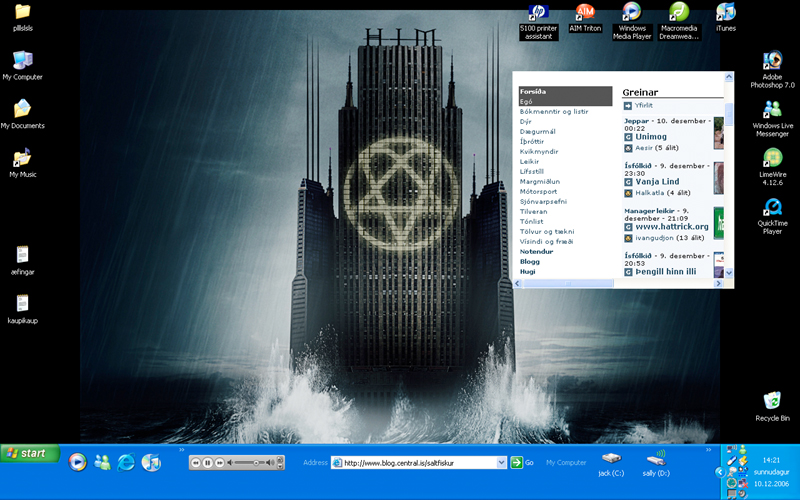Launch LimeWire 4.12.6 from the desktop
Viewport: 800px width, 500px height.
click(x=772, y=167)
